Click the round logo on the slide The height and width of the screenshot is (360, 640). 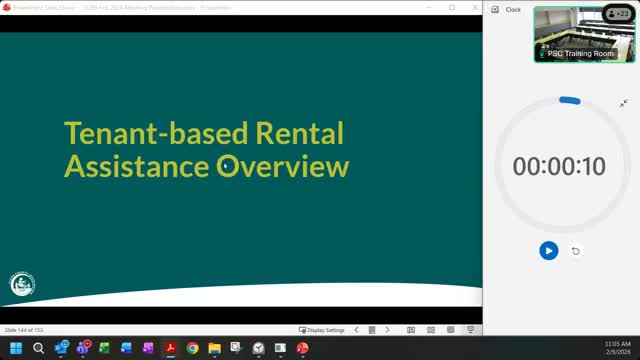coord(22,284)
